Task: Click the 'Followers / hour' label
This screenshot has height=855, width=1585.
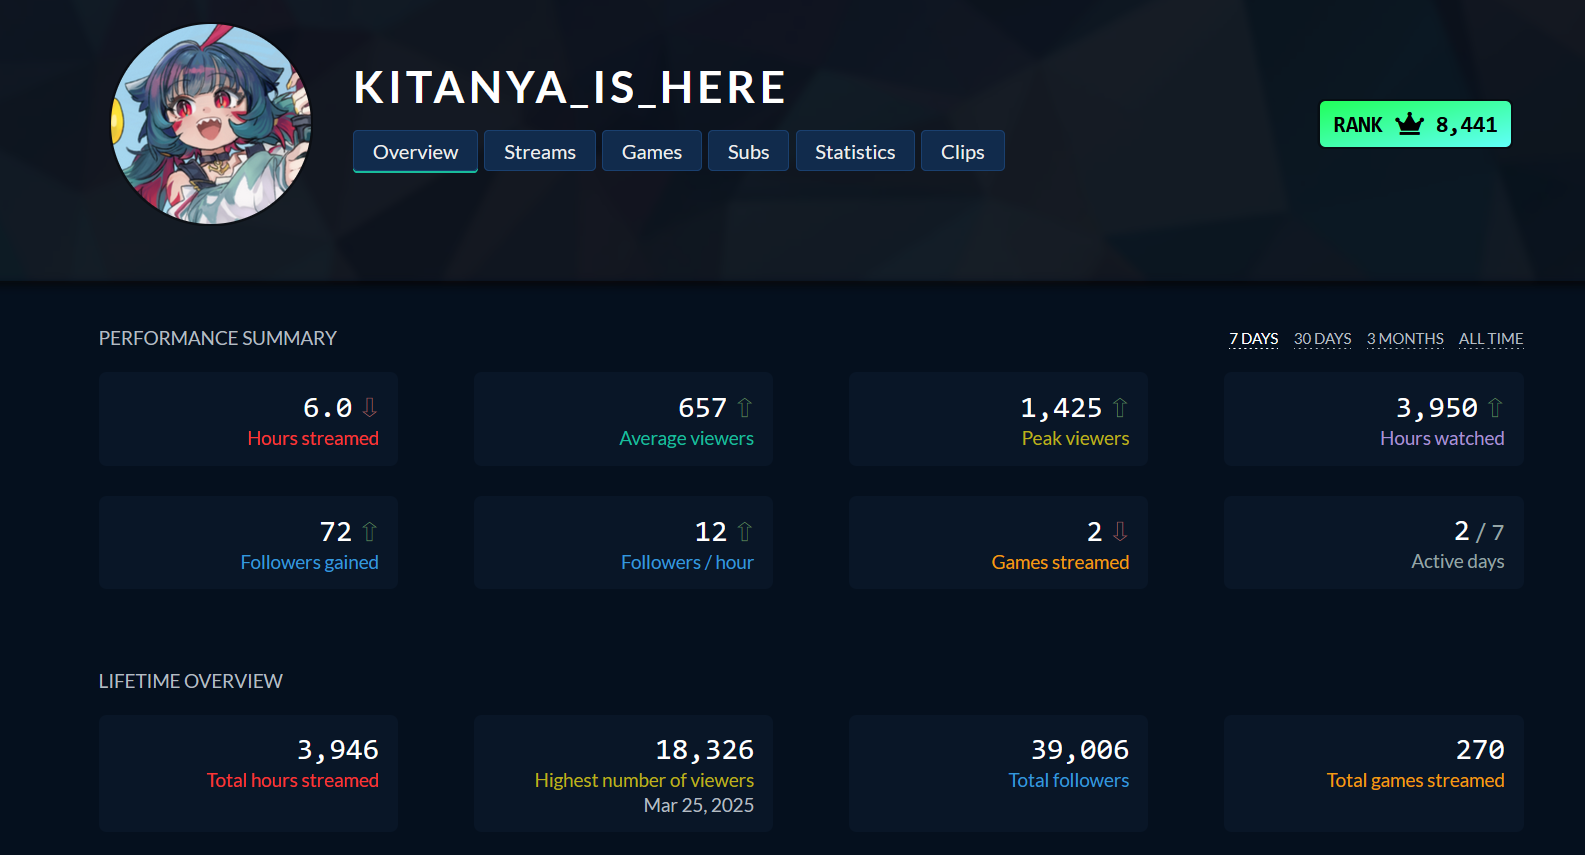Action: point(687,562)
